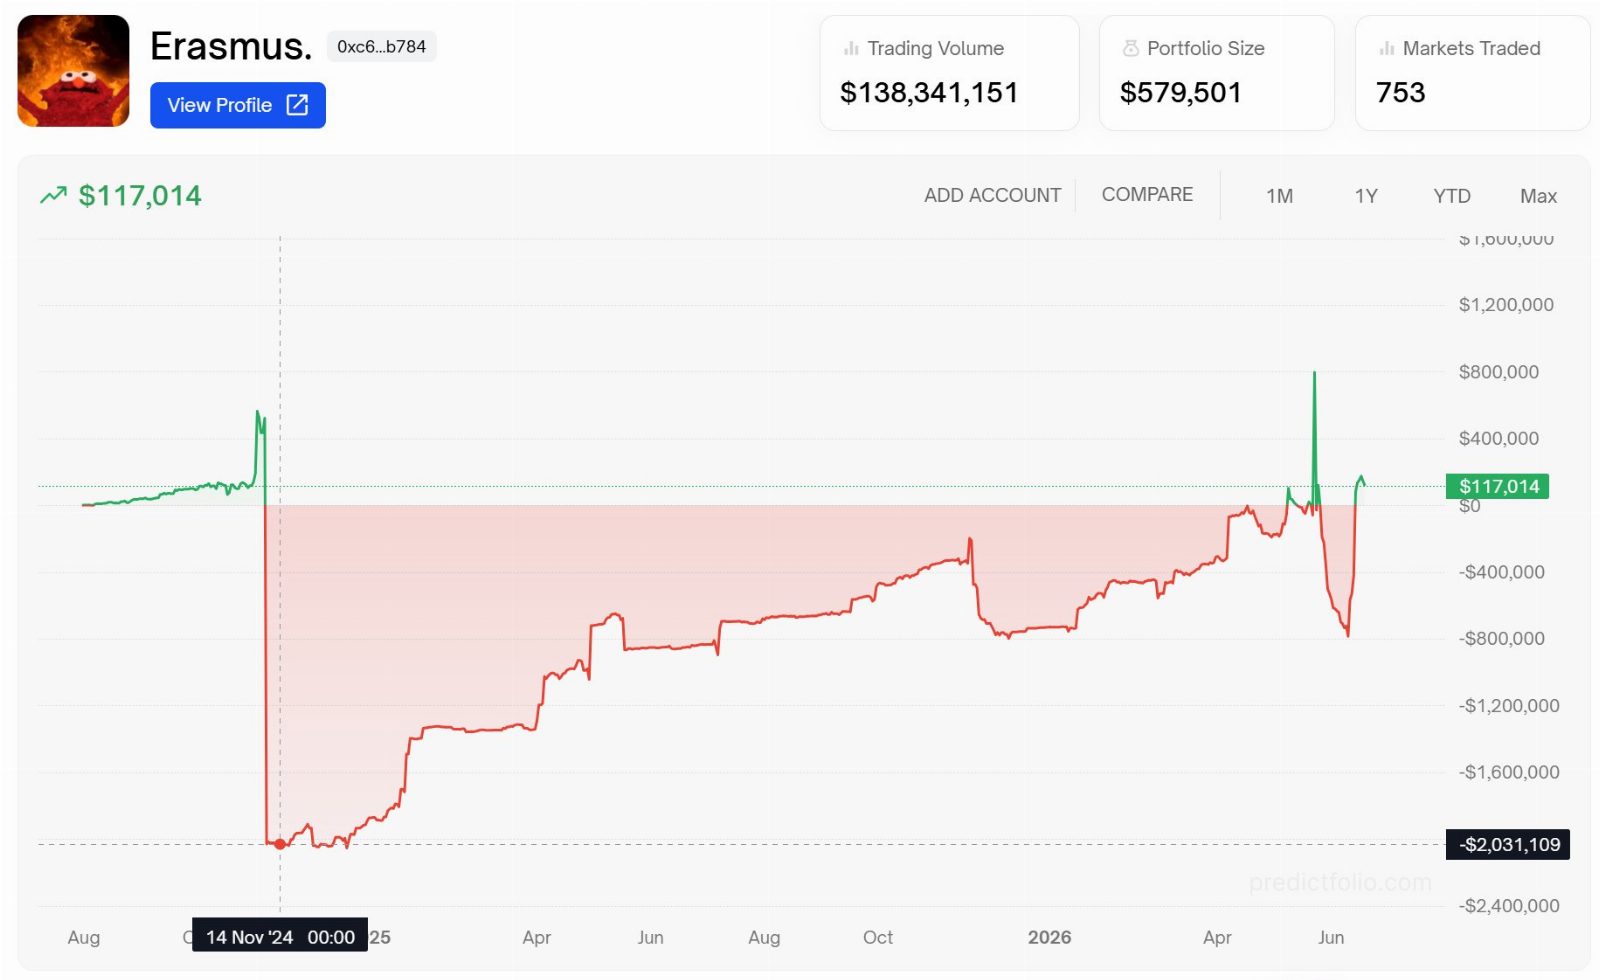Click the 14 Nov '24 00:00 date tooltip
Screen dimensions: 1600x980
point(280,937)
